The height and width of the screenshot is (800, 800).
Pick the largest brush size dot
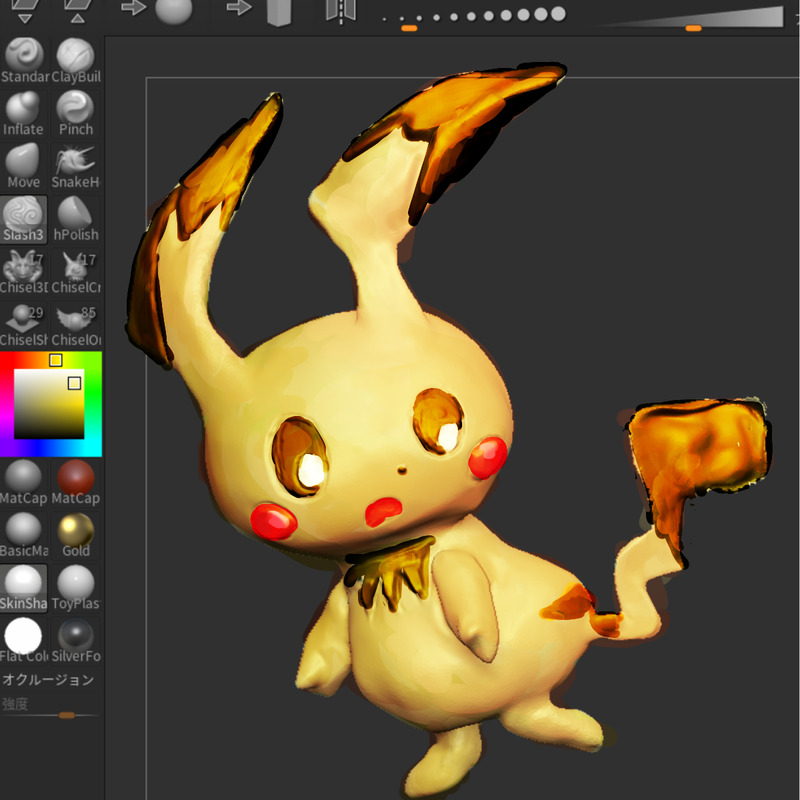point(558,14)
